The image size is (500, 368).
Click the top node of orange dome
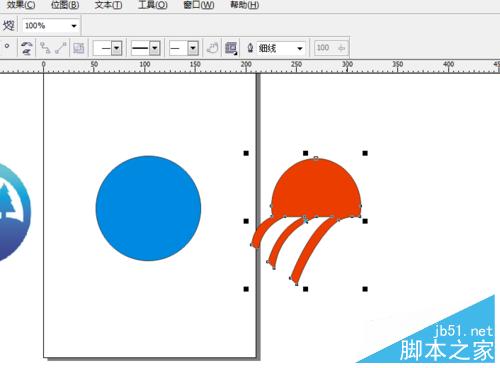[x=316, y=158]
